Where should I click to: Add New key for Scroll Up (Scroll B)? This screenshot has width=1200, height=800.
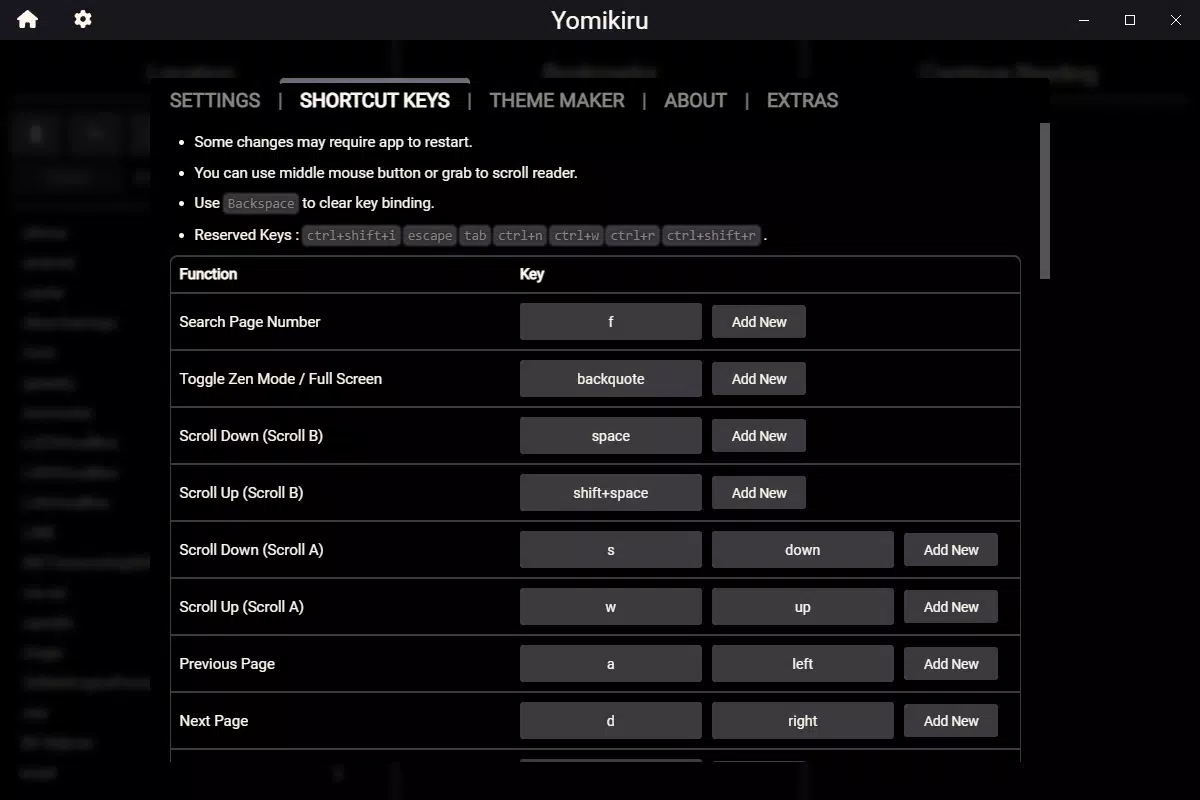pos(759,493)
